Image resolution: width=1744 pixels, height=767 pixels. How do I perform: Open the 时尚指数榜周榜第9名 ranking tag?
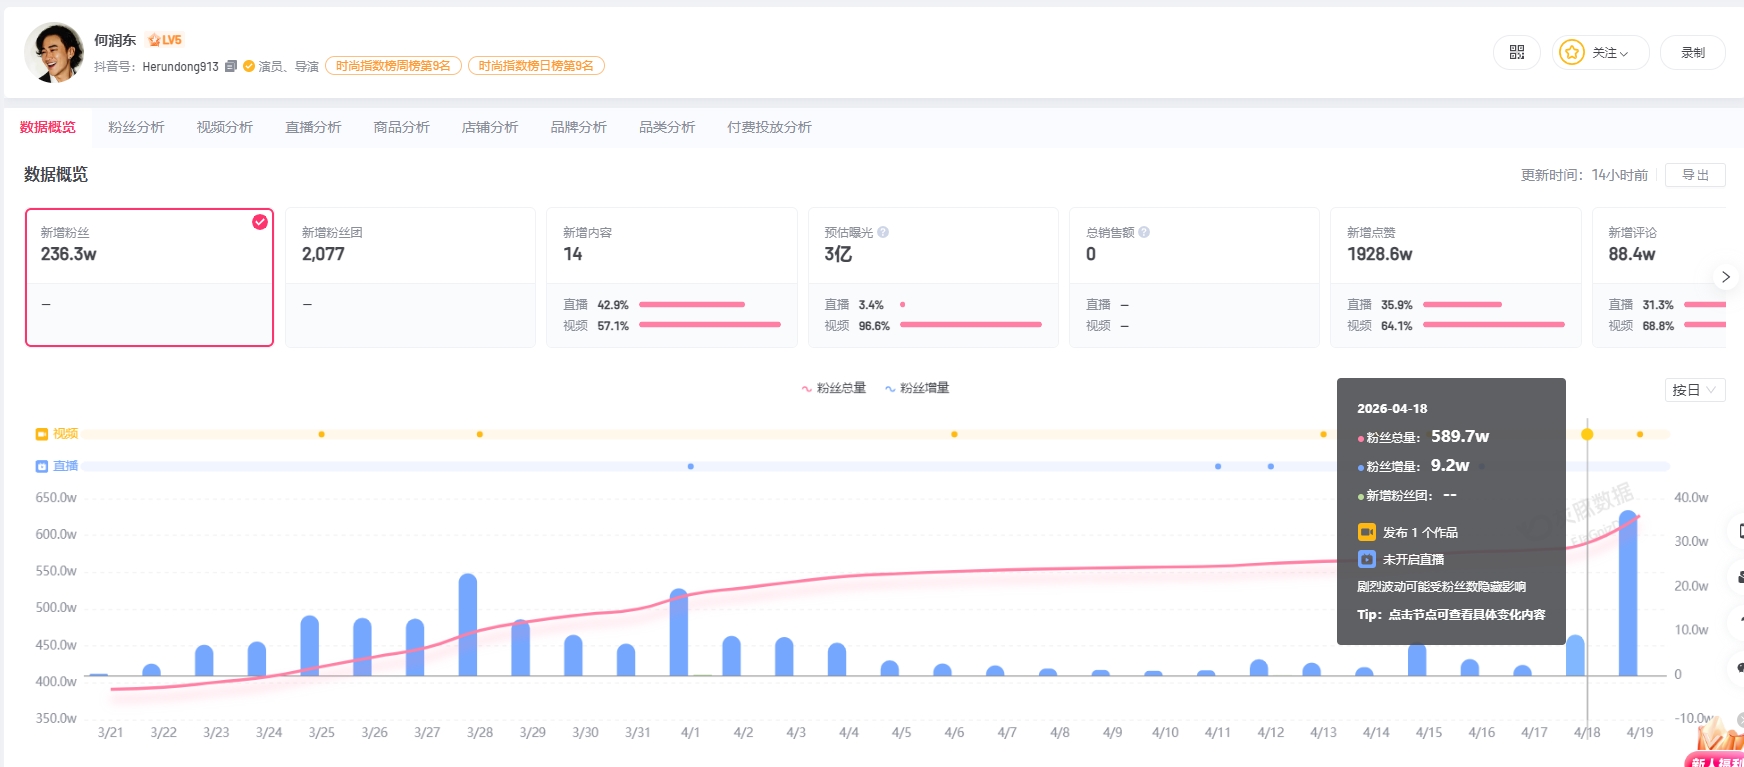tap(393, 66)
